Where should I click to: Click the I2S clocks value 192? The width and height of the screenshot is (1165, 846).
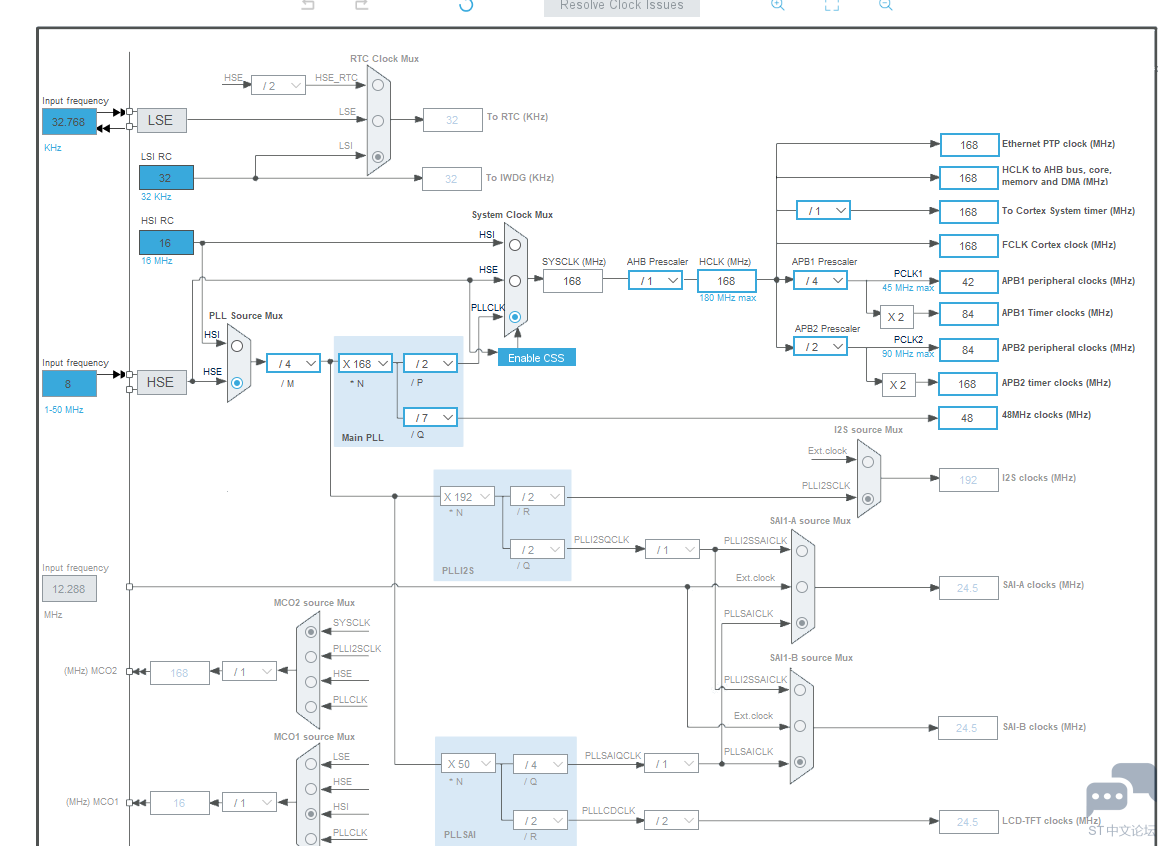(x=969, y=480)
